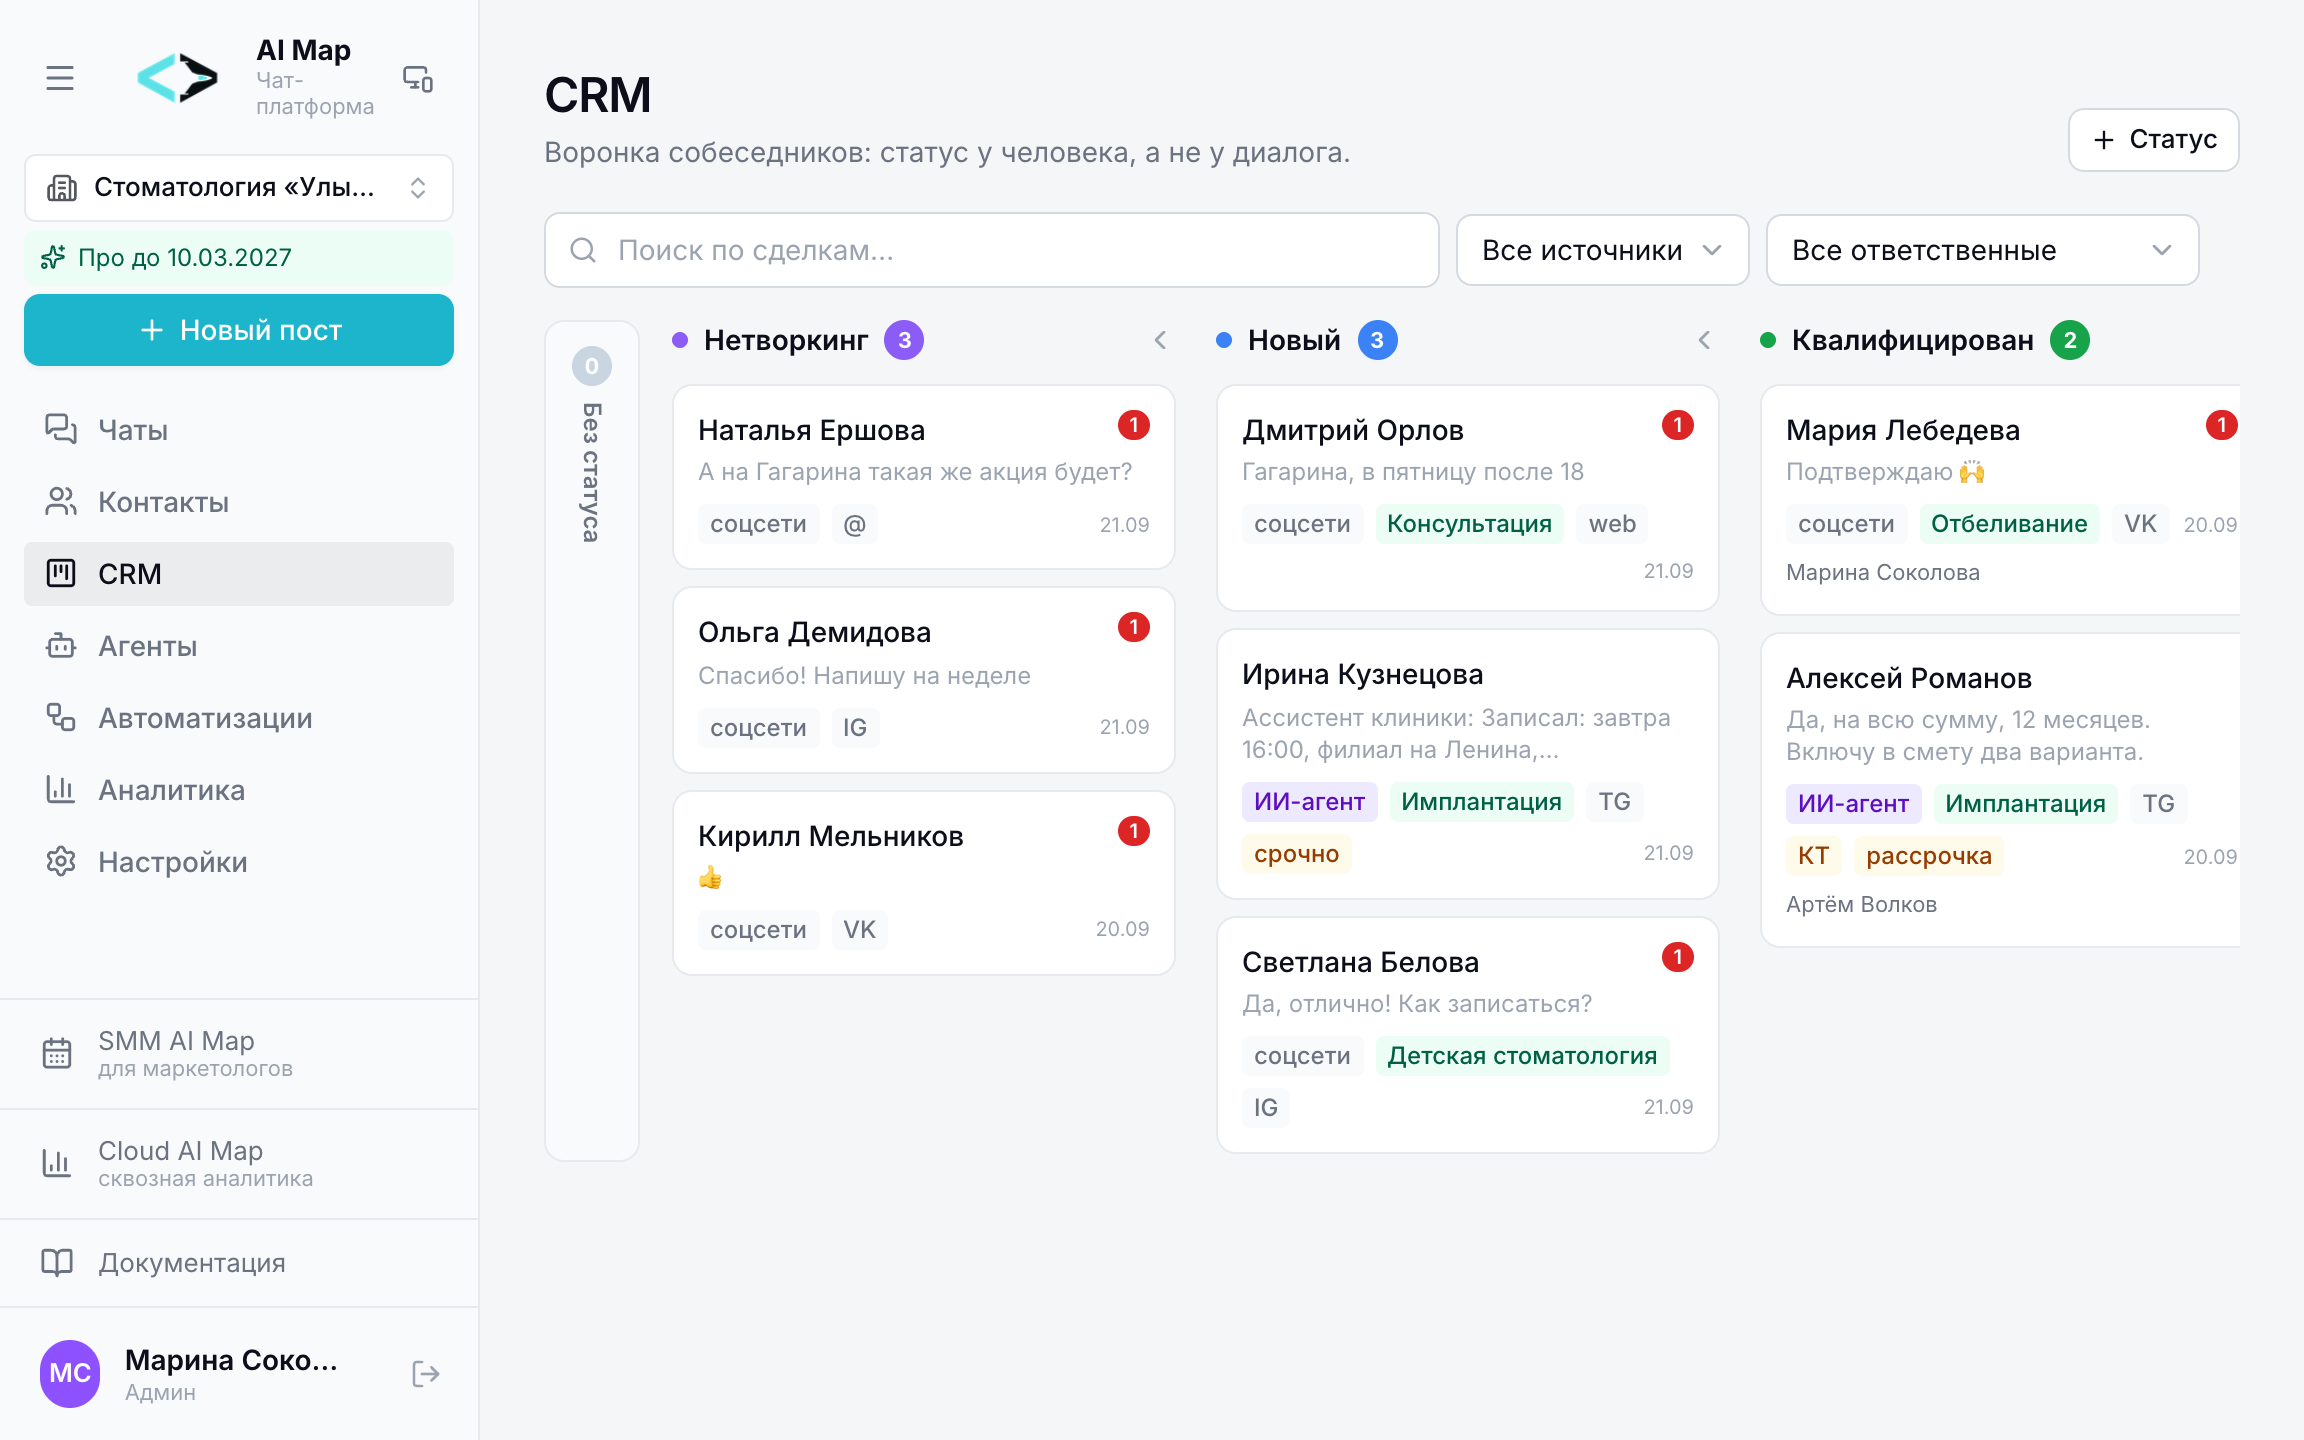
Task: Click the zero badge in Без статуса column
Action: [592, 366]
